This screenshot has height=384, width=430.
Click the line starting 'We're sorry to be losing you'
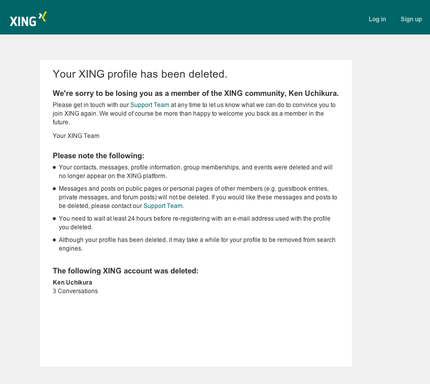pos(196,93)
